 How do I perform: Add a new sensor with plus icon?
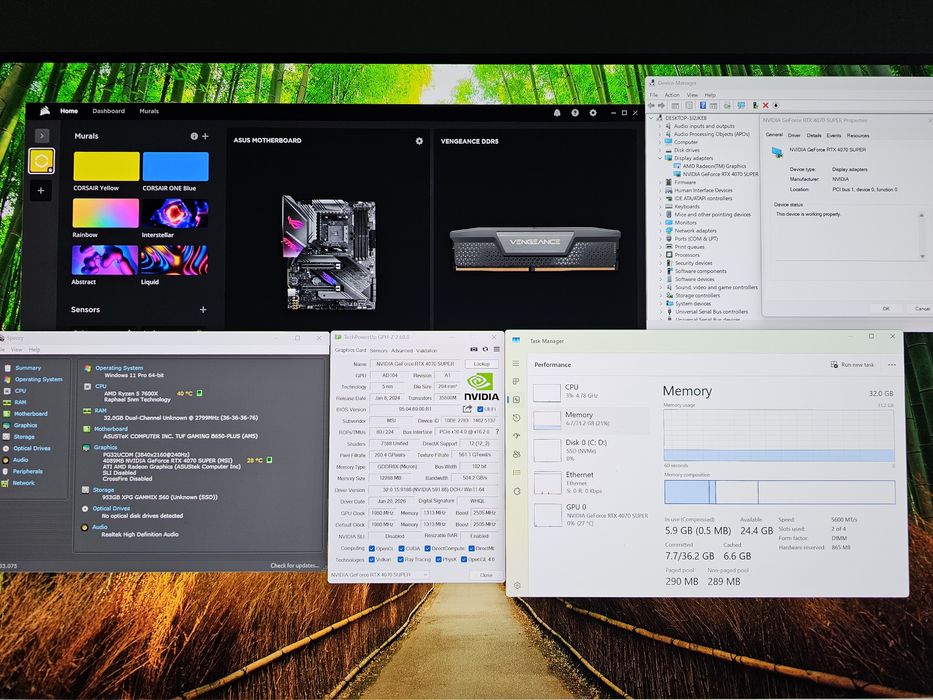click(x=203, y=310)
